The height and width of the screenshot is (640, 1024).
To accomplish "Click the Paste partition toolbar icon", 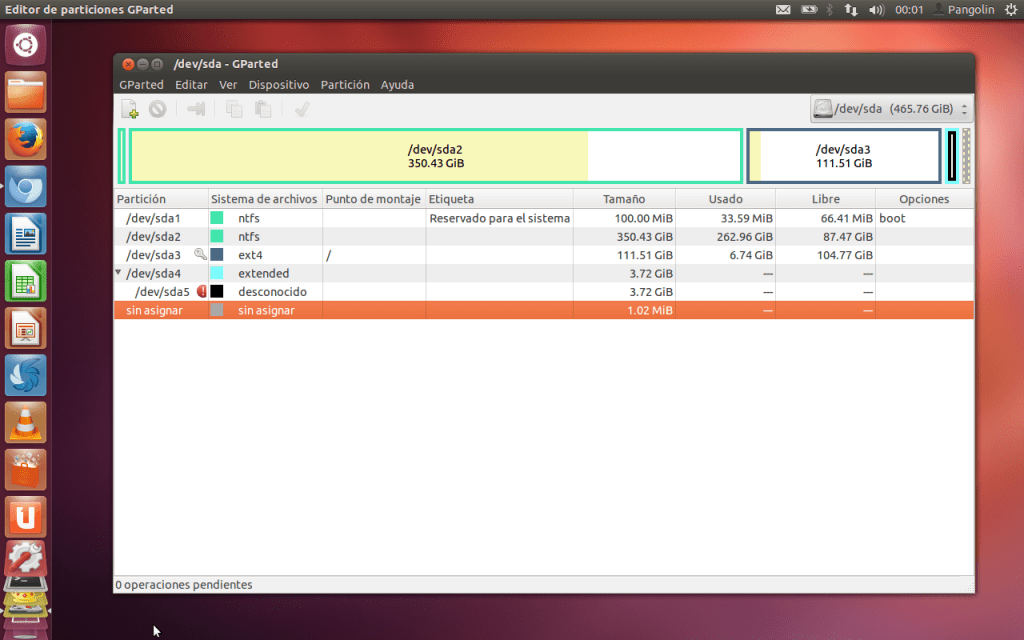I will 263,109.
